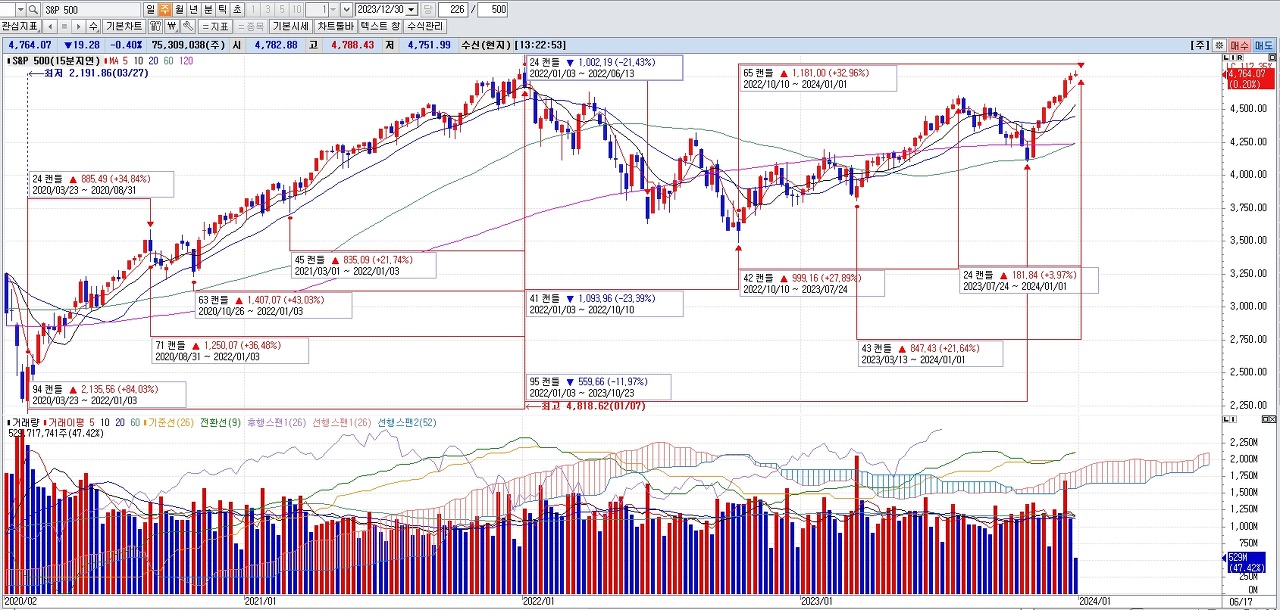The width and height of the screenshot is (1280, 610).
Task: Click the blue 매도 sell button
Action: coord(1264,45)
